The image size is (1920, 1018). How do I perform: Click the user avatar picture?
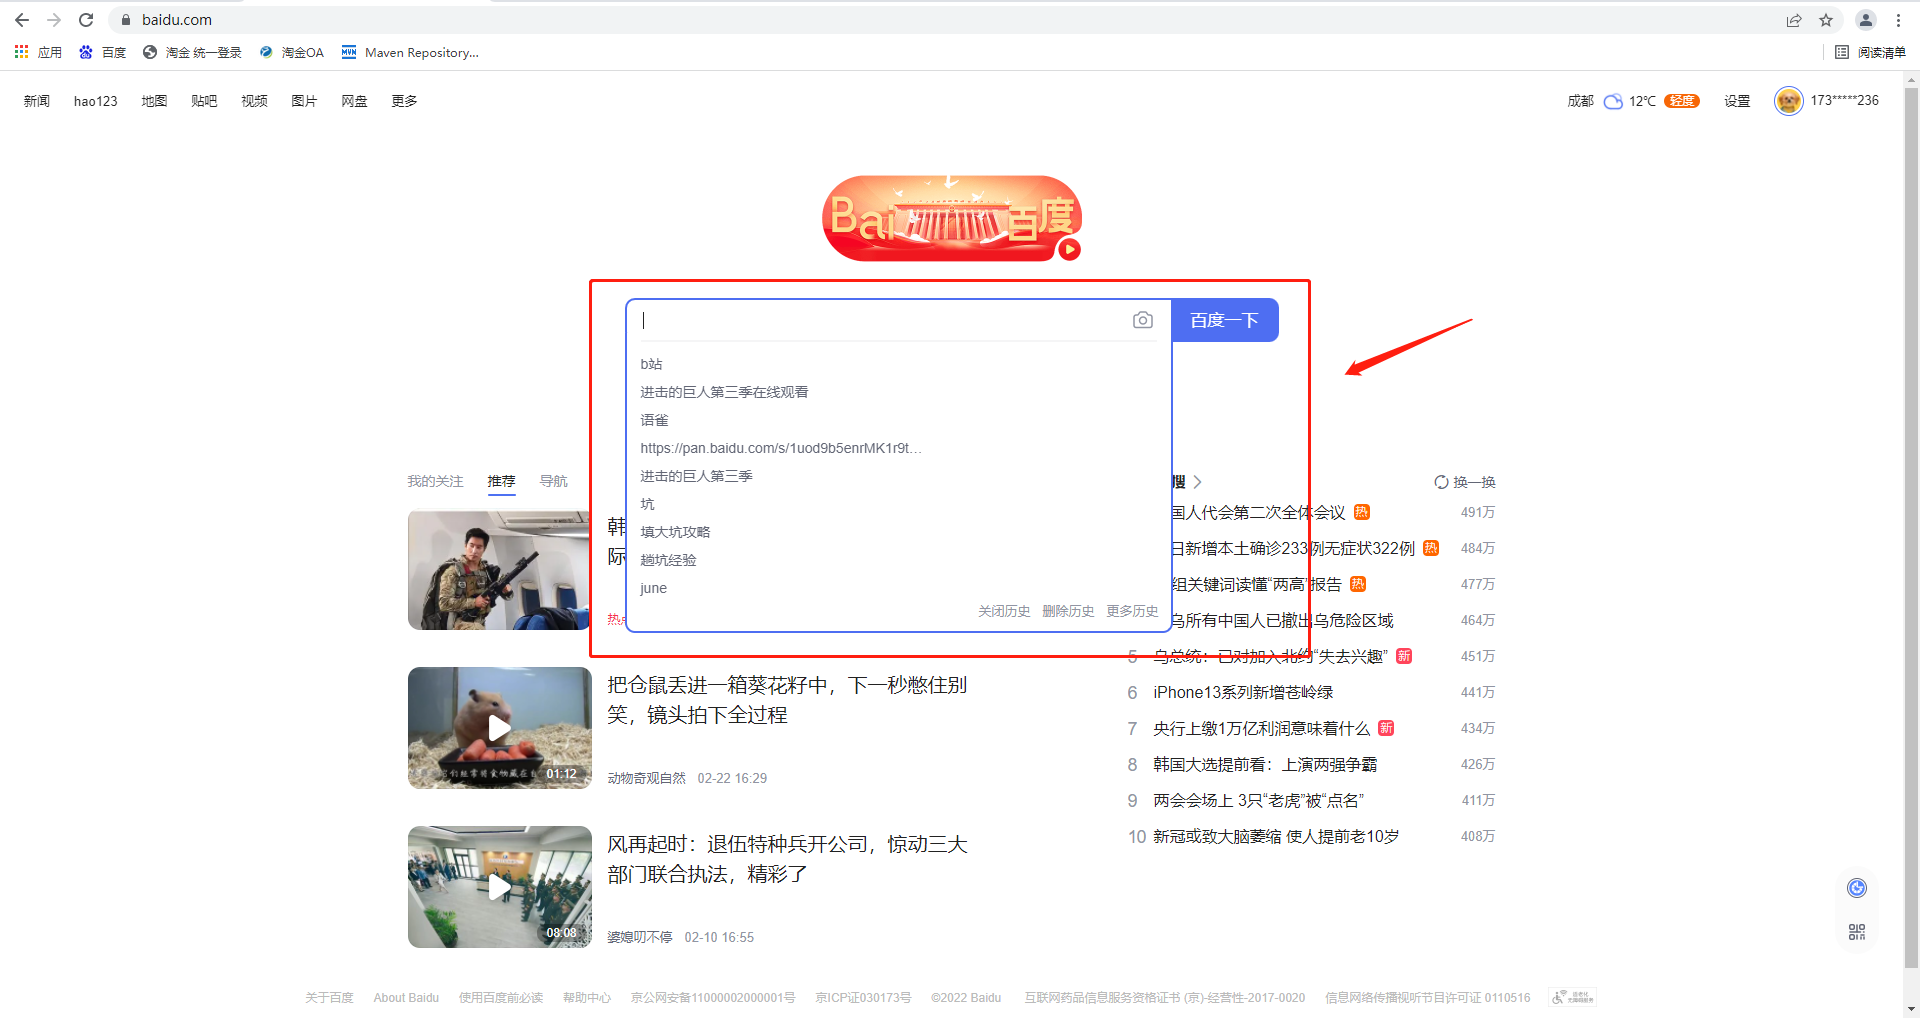(1788, 101)
